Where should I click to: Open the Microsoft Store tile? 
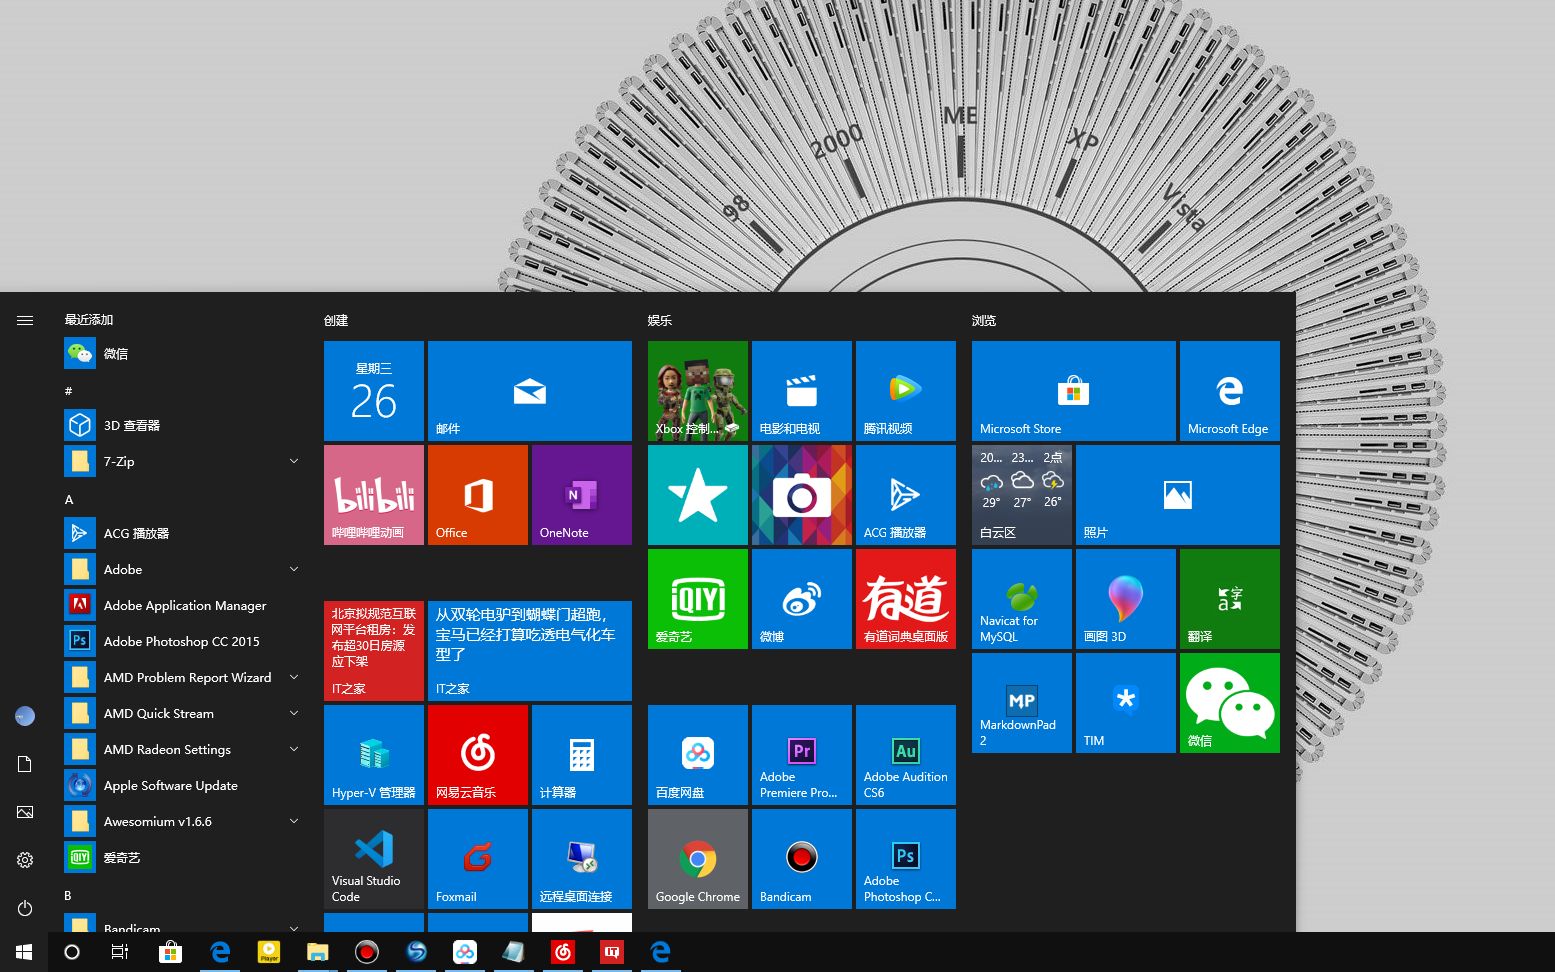(1074, 391)
